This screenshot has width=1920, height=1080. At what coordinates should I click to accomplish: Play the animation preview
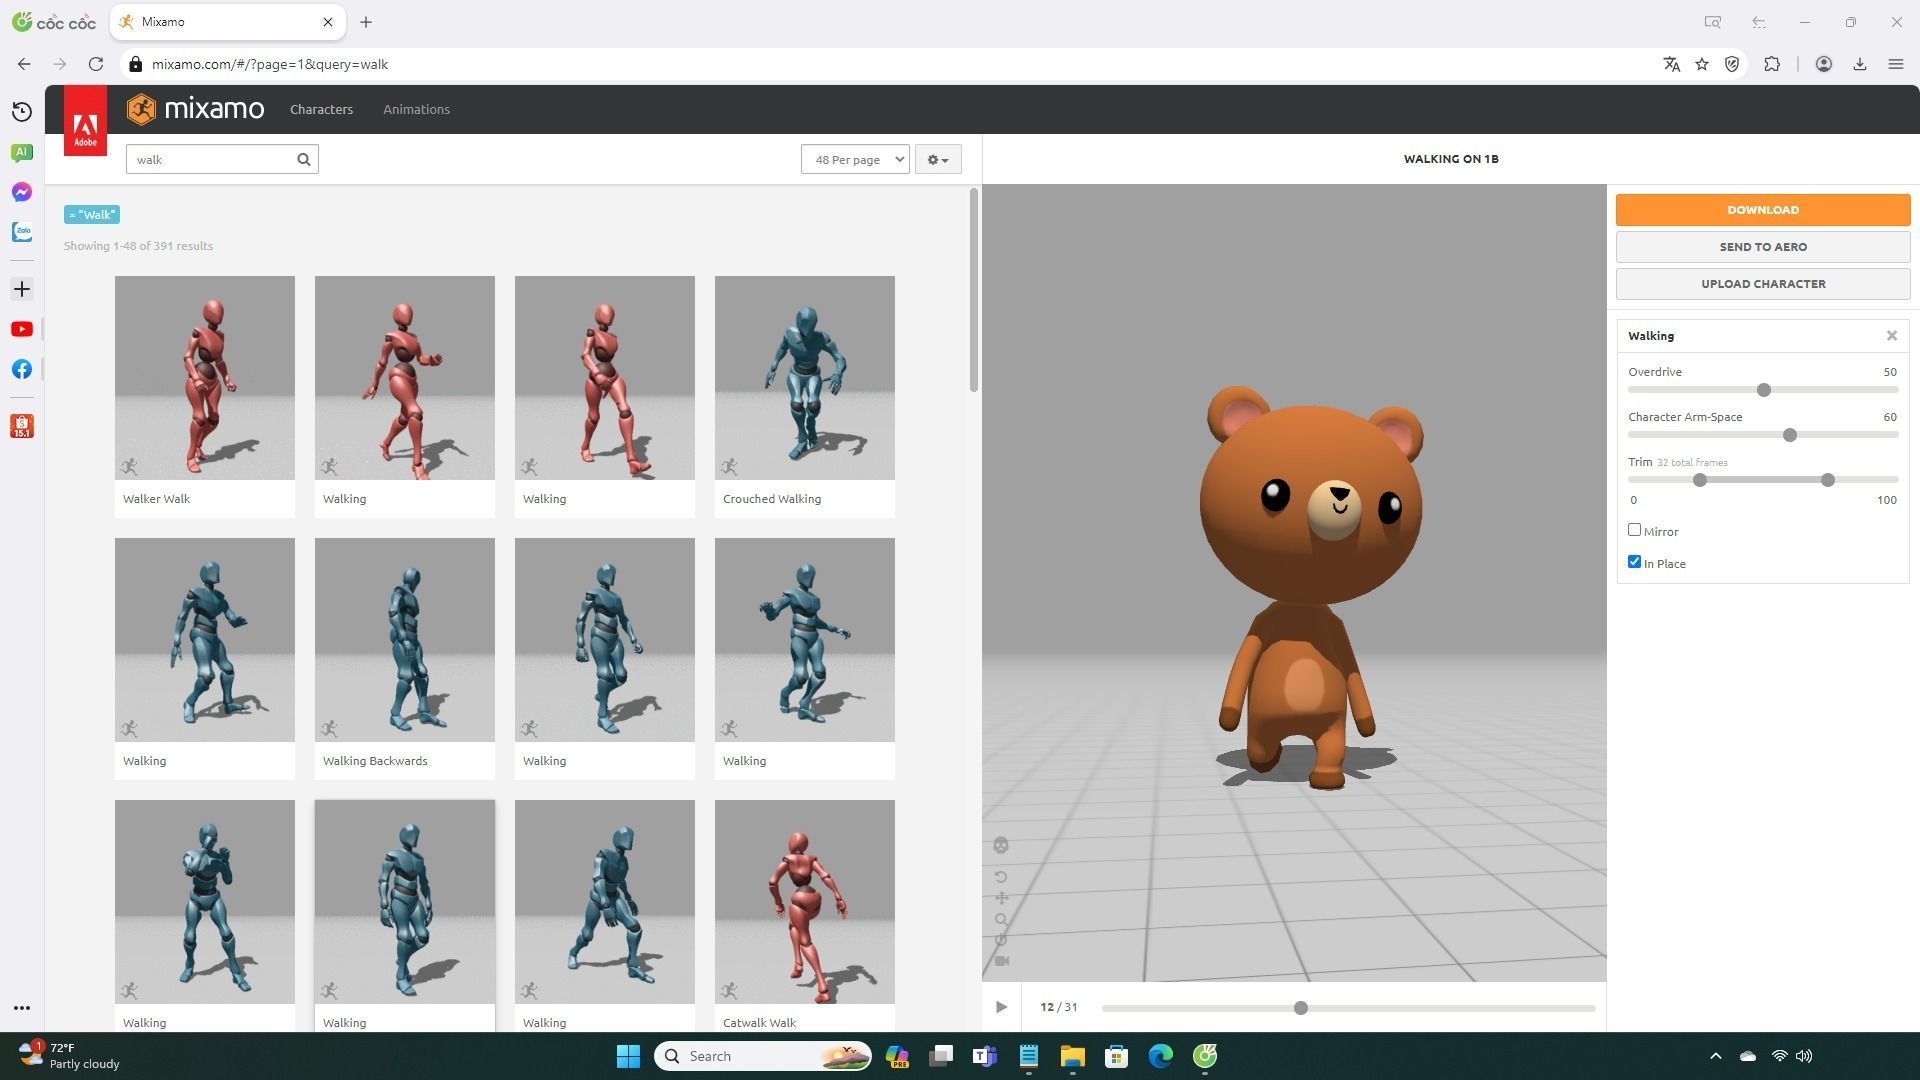1001,1007
